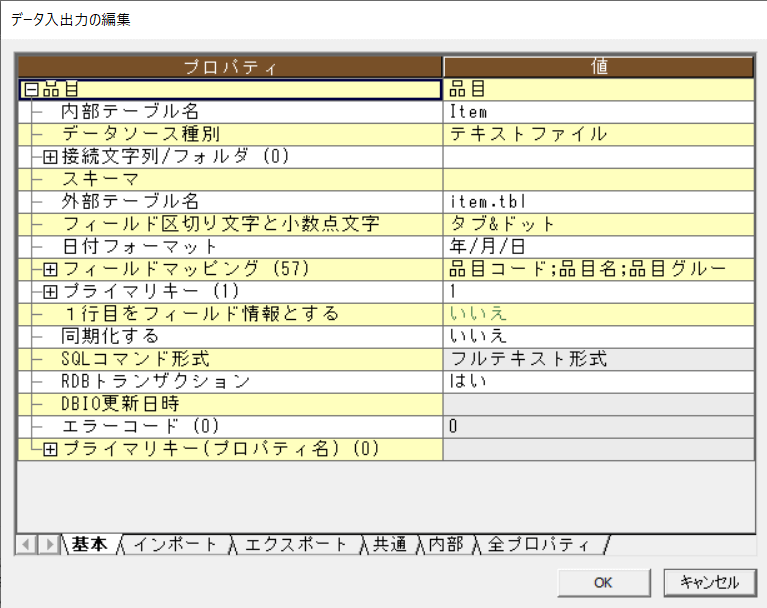Edit the item.tbl value cell
Viewport: 767px width, 608px height.
pos(599,202)
